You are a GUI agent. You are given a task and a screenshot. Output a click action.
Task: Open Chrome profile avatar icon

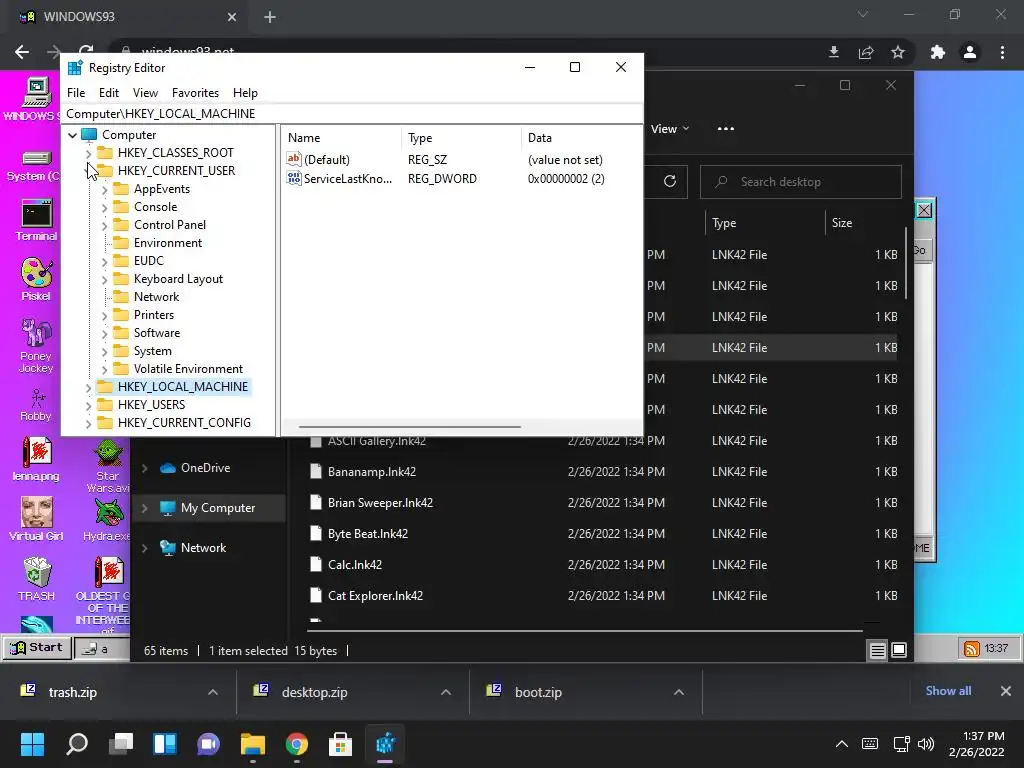tap(970, 52)
